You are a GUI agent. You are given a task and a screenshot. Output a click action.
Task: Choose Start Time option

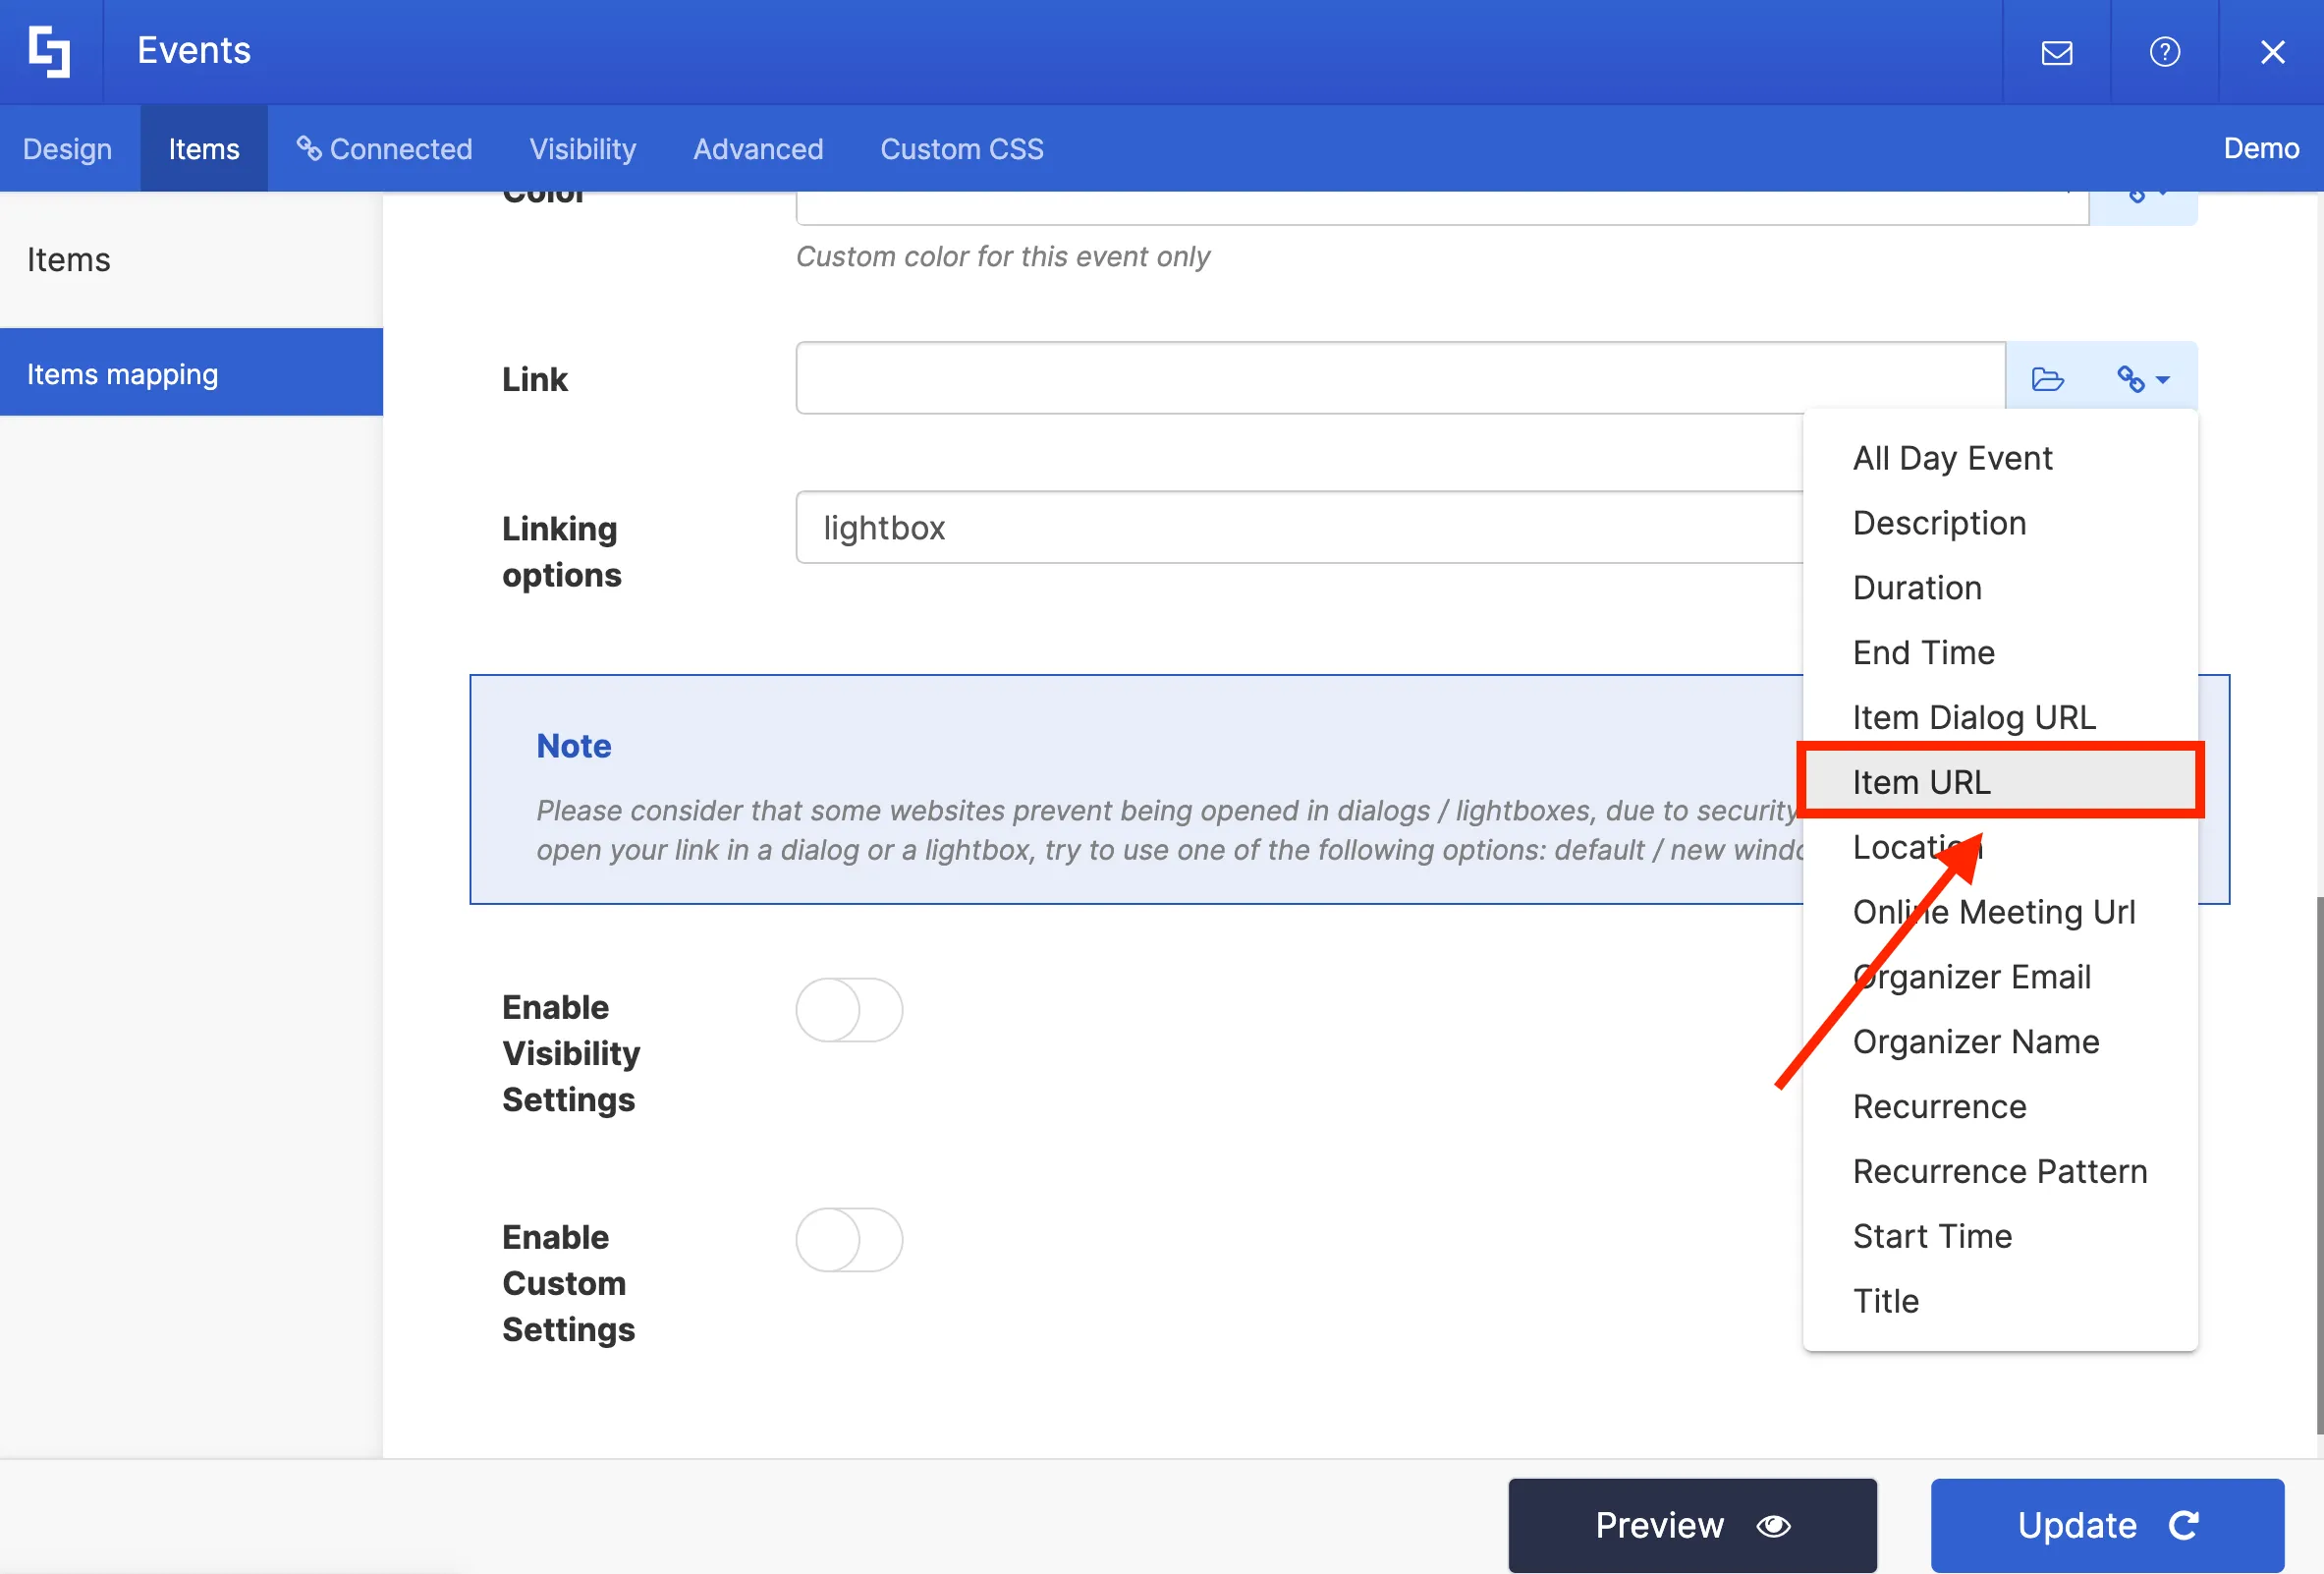(2000, 1236)
